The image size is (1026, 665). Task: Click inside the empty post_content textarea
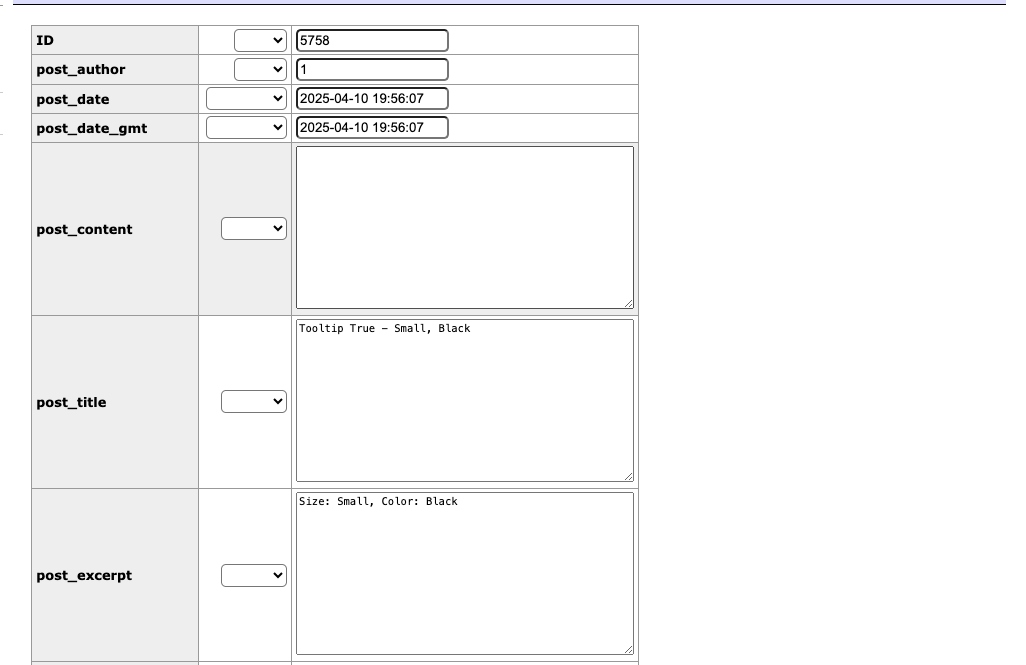464,228
